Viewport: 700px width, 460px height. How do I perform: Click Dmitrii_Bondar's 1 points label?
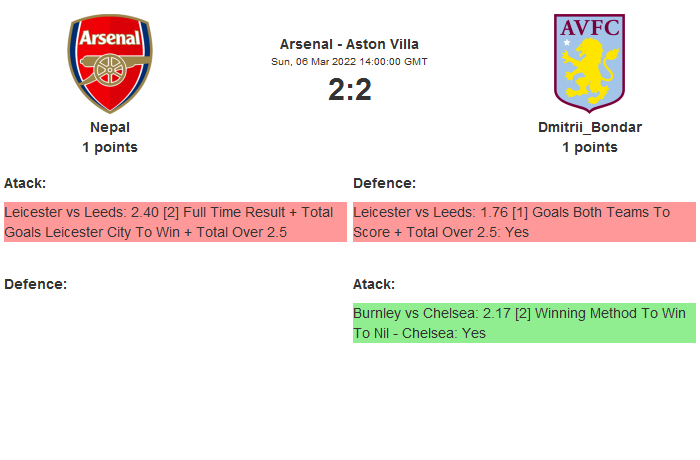tap(589, 147)
